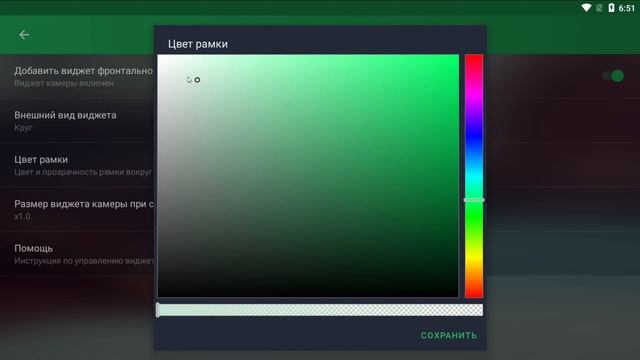Select Добавить виджет фронтальной camera row
This screenshot has width=640, height=360.
pos(77,76)
